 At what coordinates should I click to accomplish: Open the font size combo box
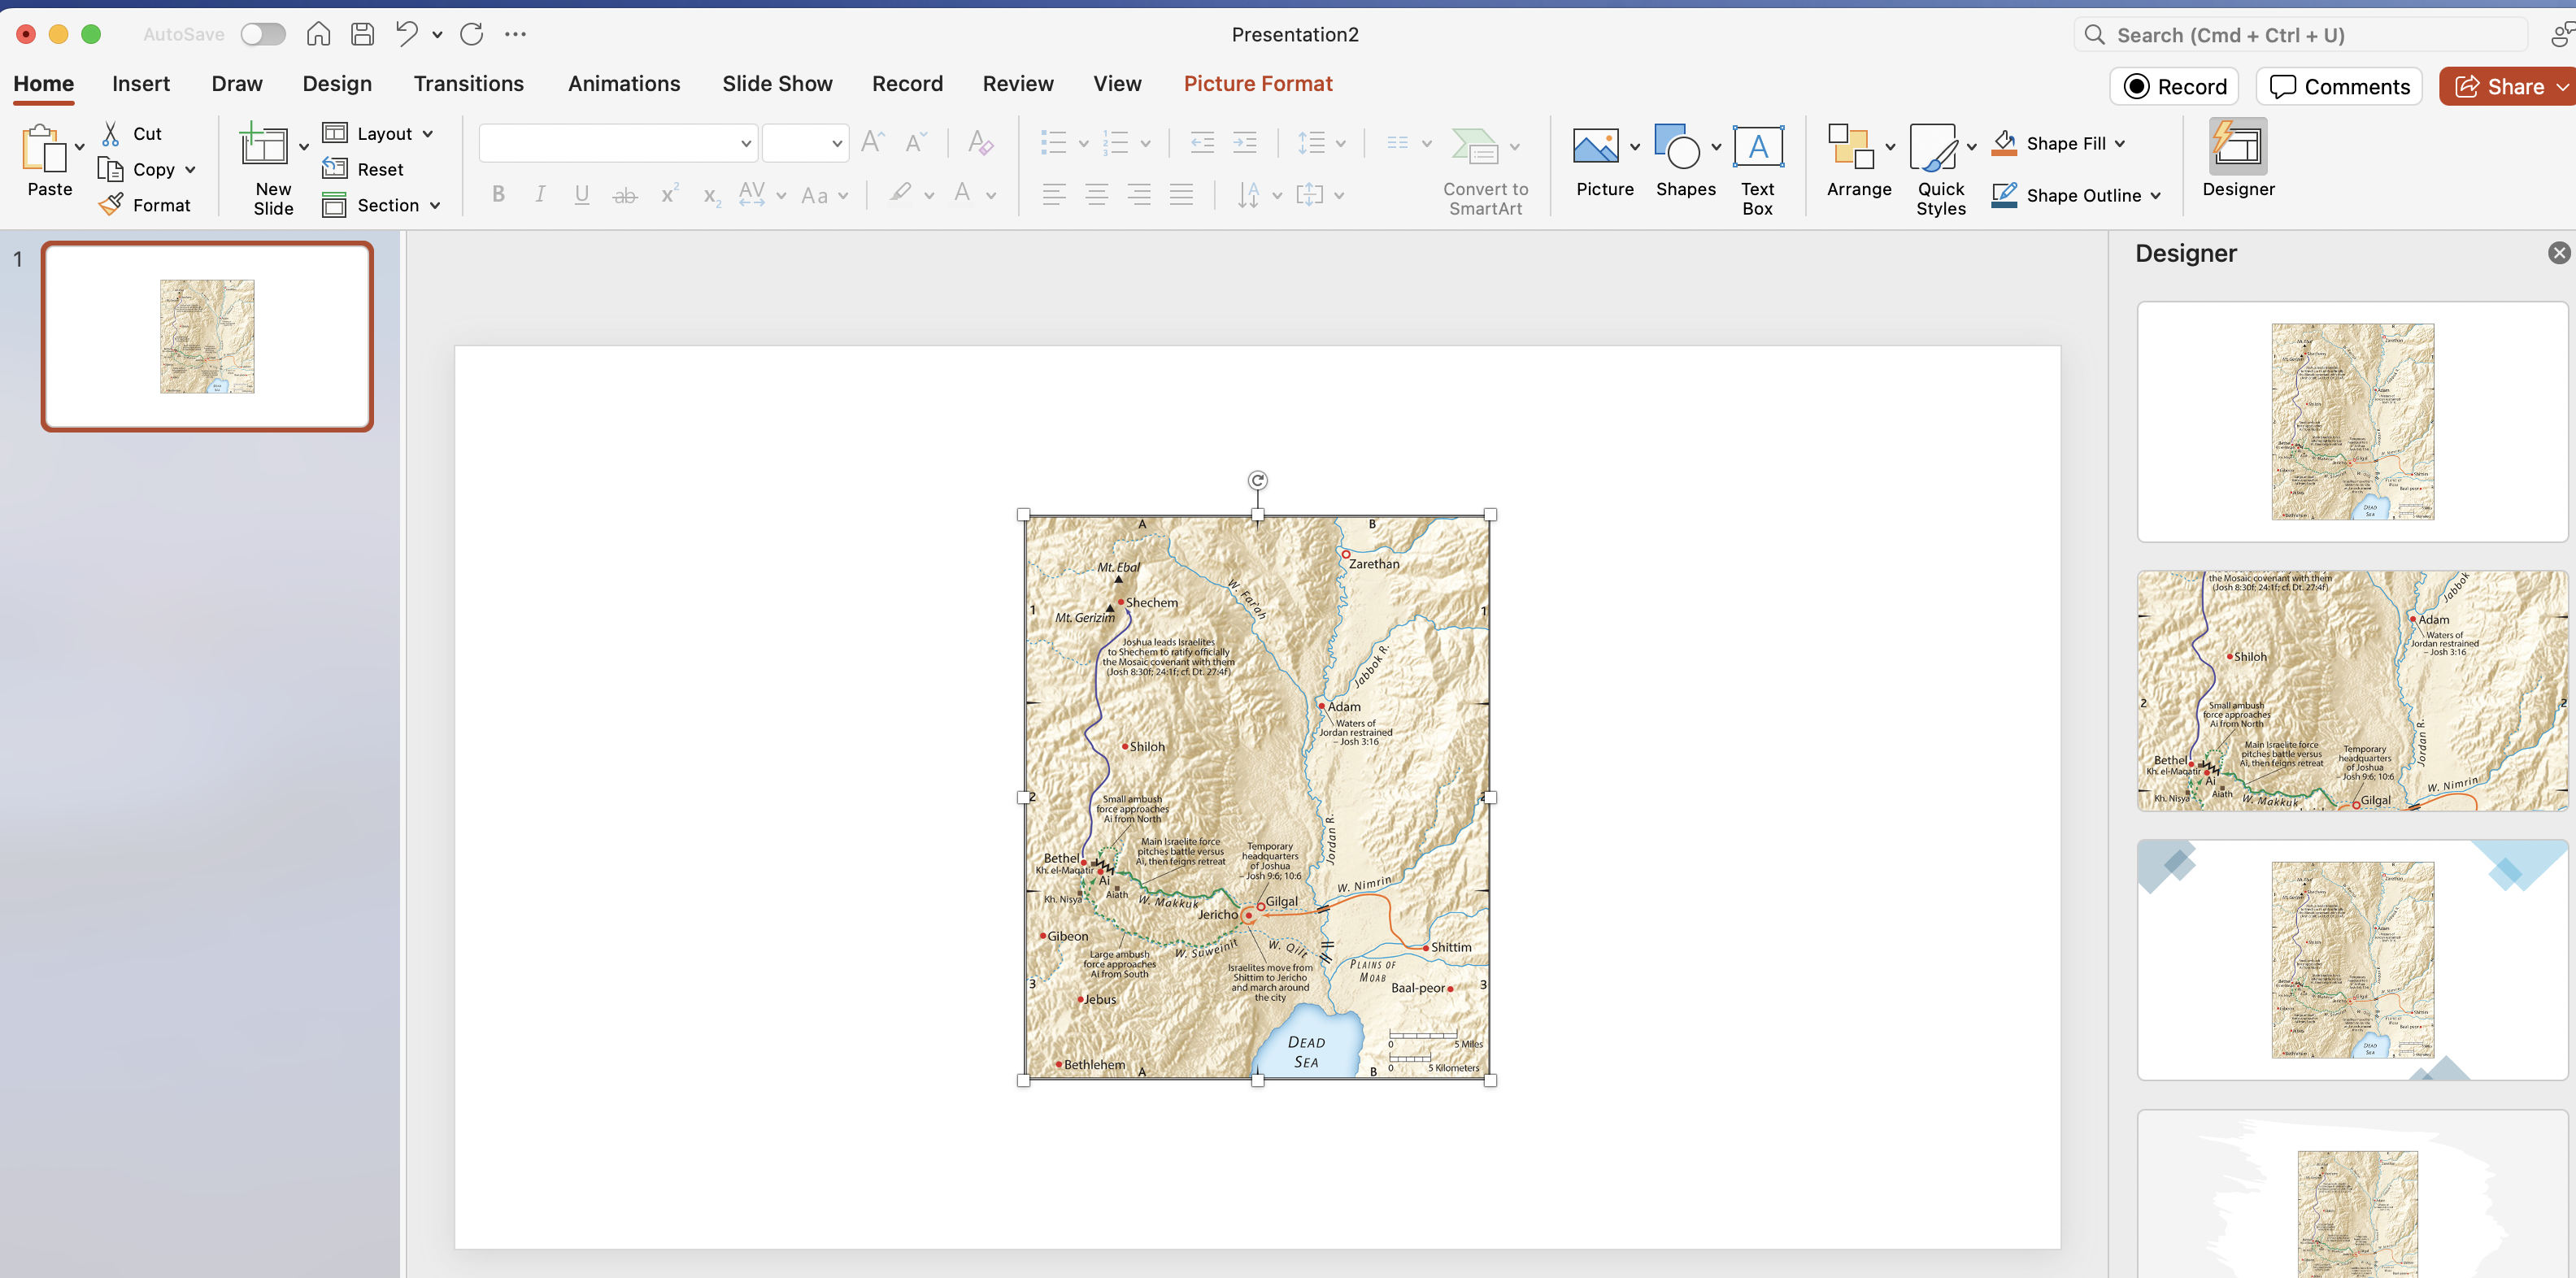point(805,143)
